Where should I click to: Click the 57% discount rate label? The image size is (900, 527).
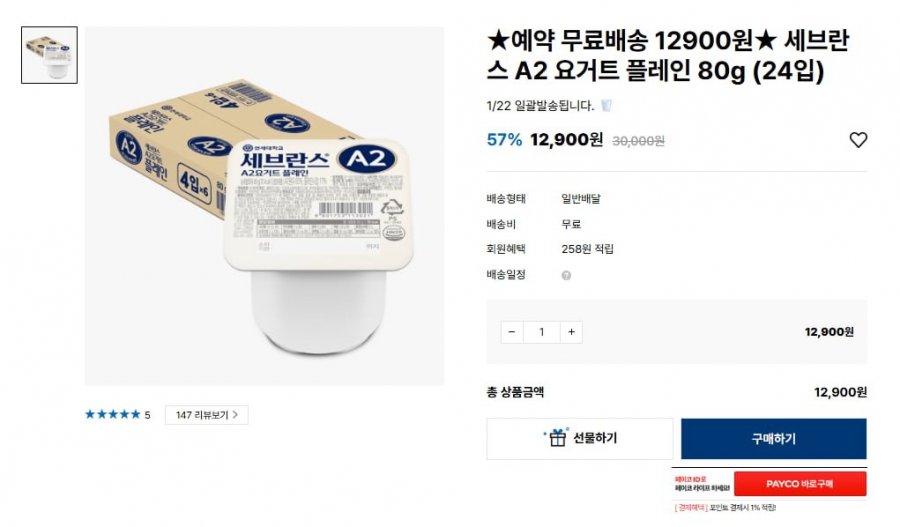point(505,140)
